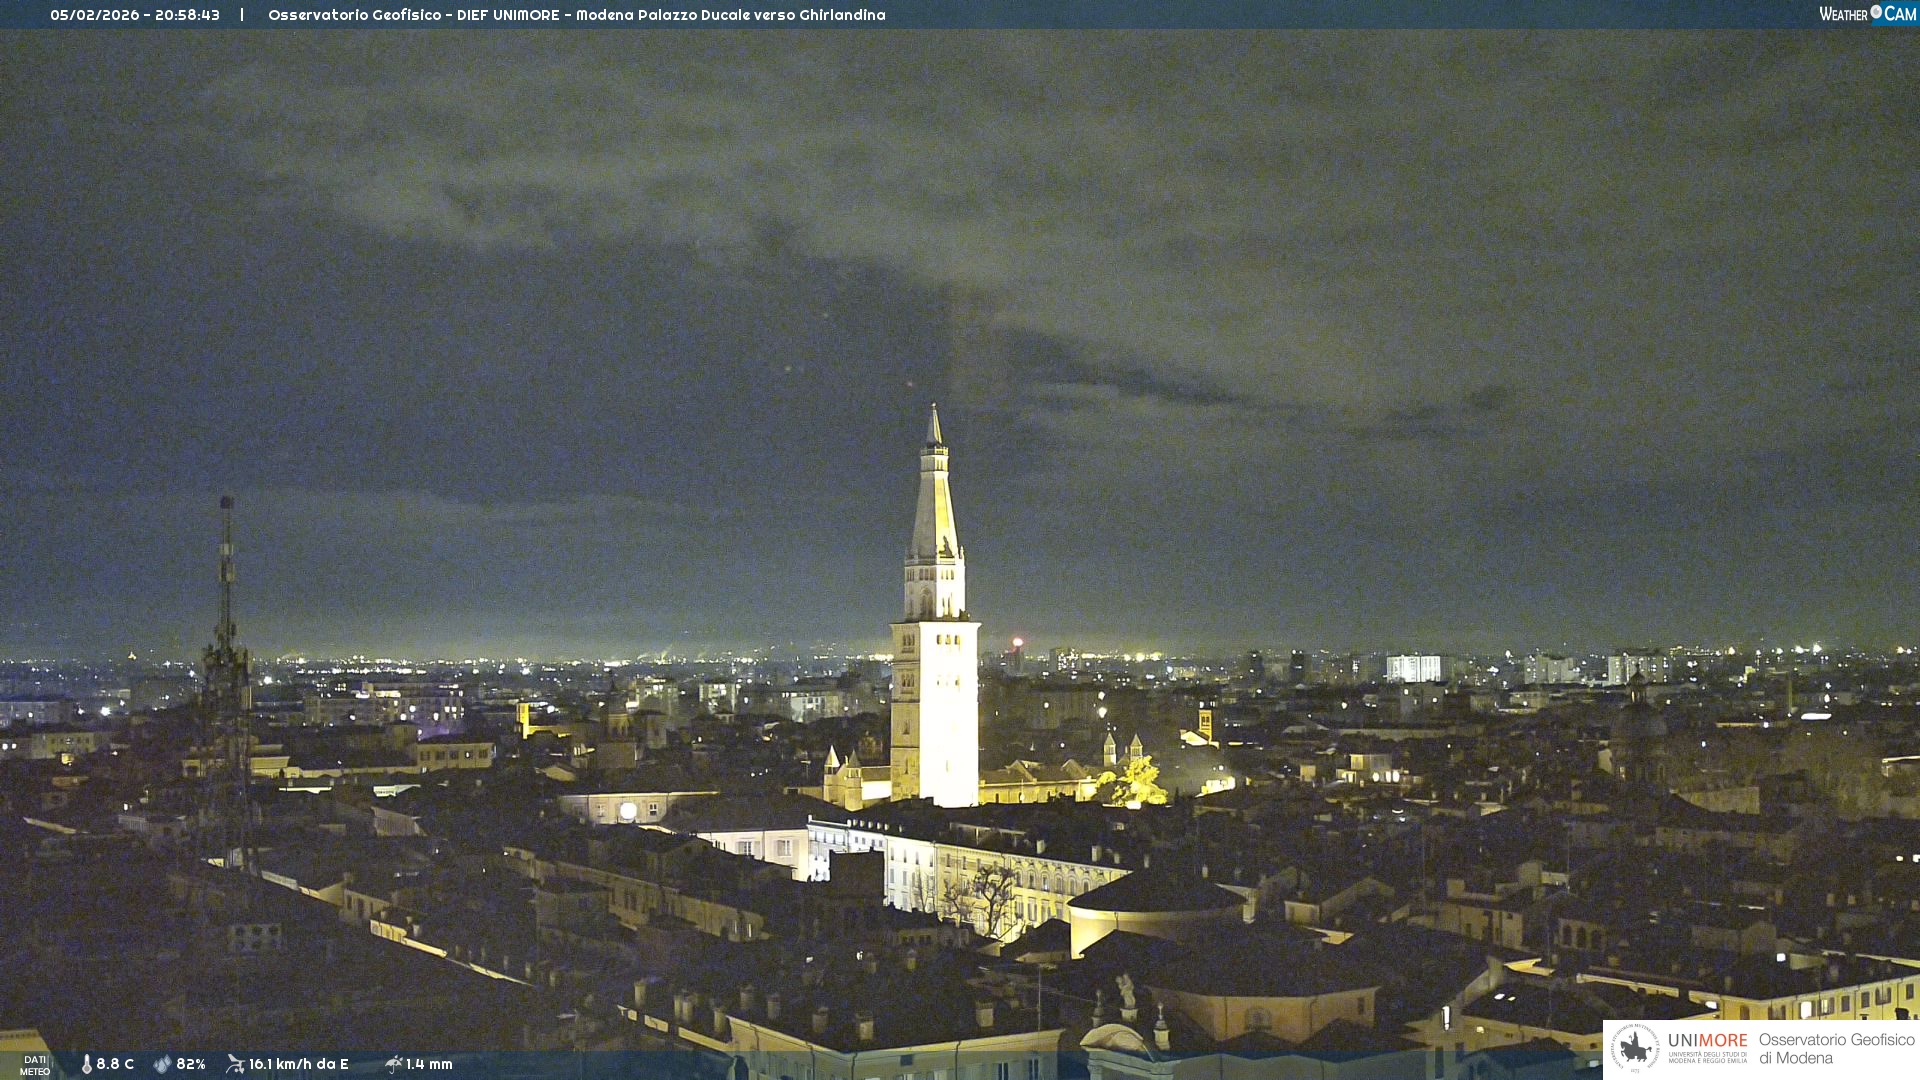Click the humidity water drops icon
The width and height of the screenshot is (1920, 1080).
162,1064
